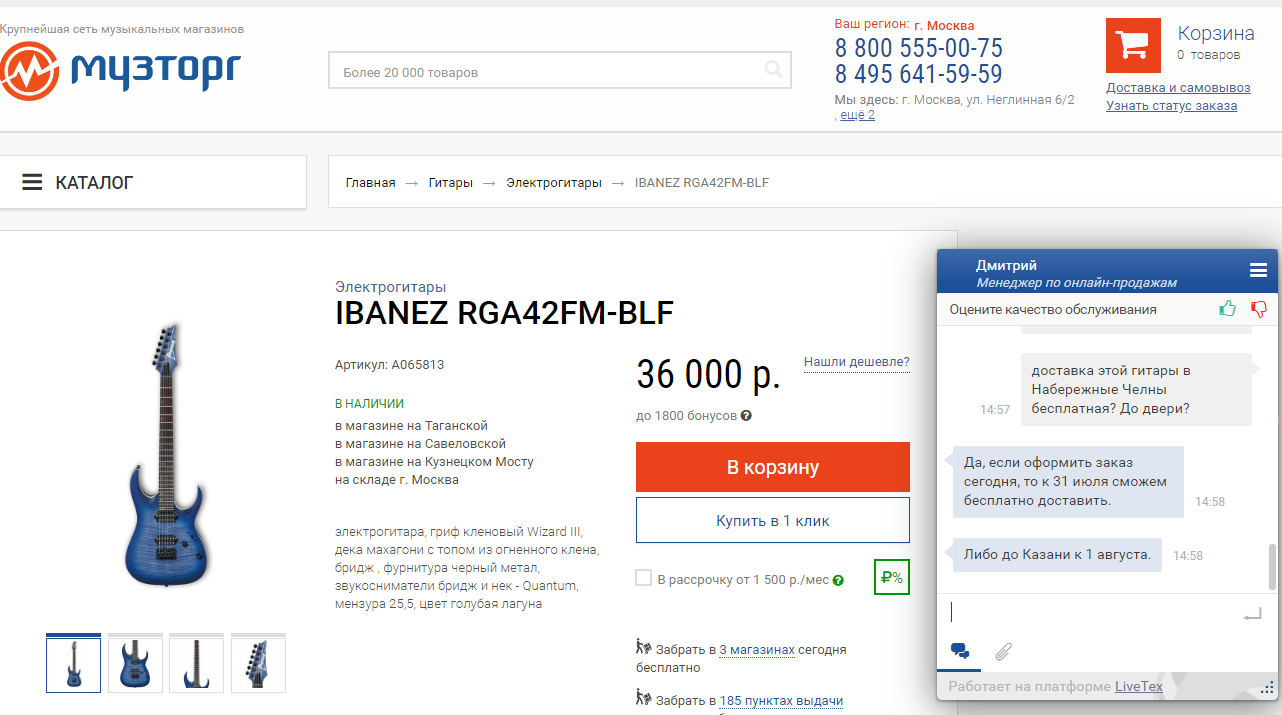Click the В НАЛИЧИИ availability label

pos(369,404)
